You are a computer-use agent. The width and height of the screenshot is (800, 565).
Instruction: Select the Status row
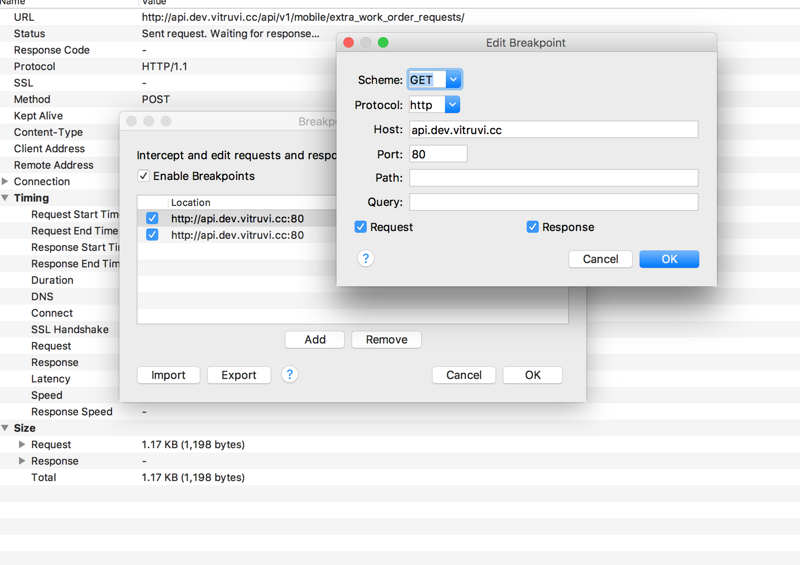(x=400, y=34)
